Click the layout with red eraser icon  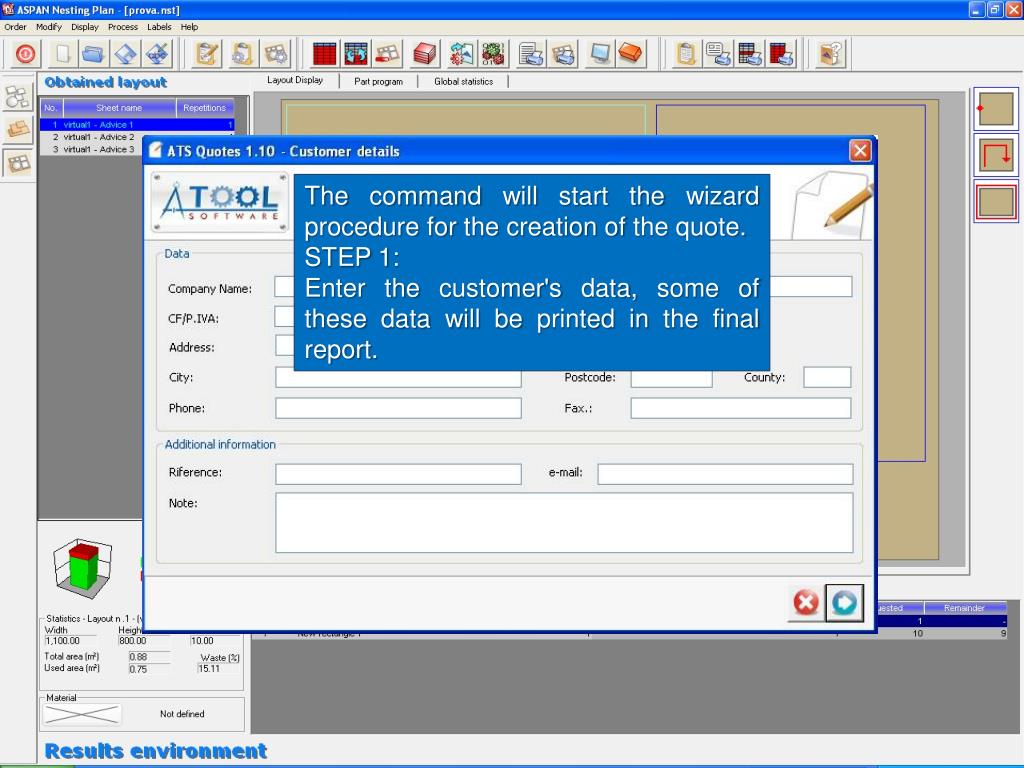387,54
